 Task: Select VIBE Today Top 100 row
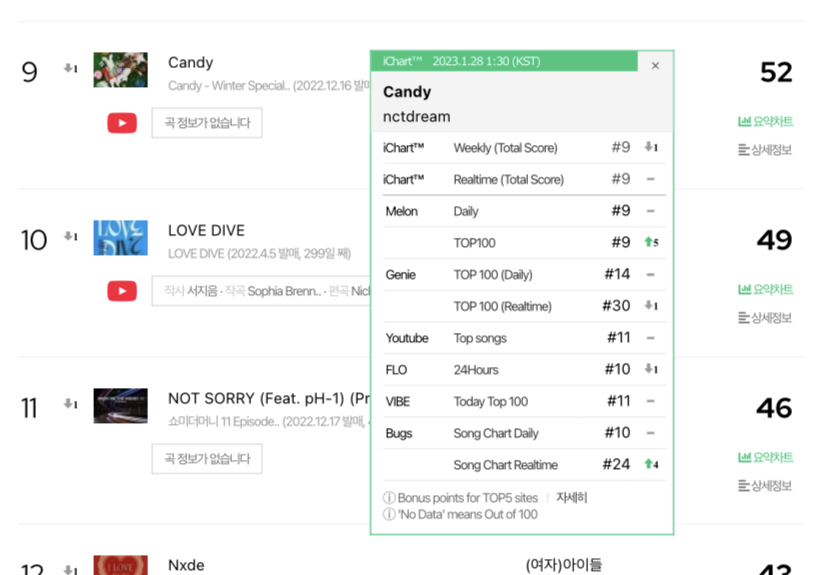point(524,401)
